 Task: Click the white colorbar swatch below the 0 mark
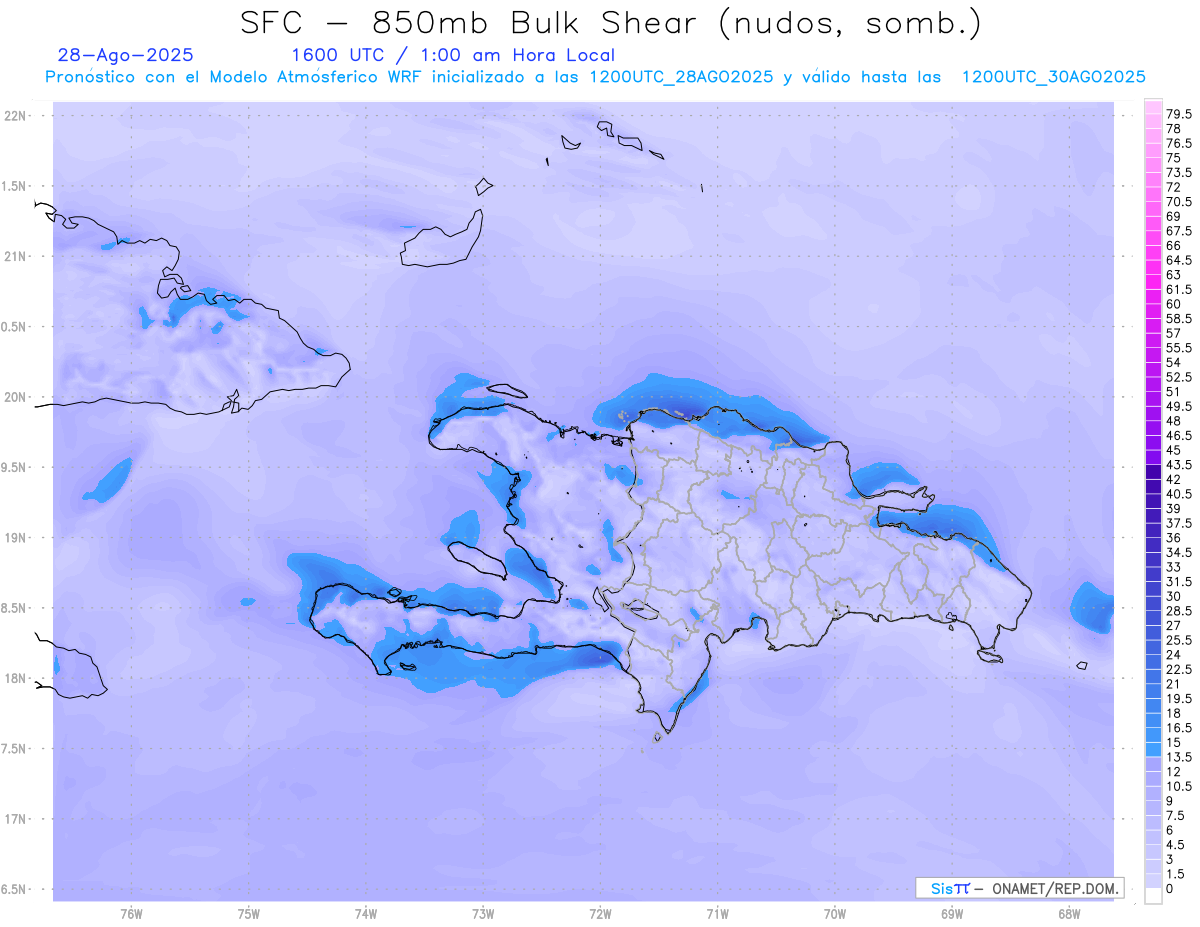tap(1153, 896)
